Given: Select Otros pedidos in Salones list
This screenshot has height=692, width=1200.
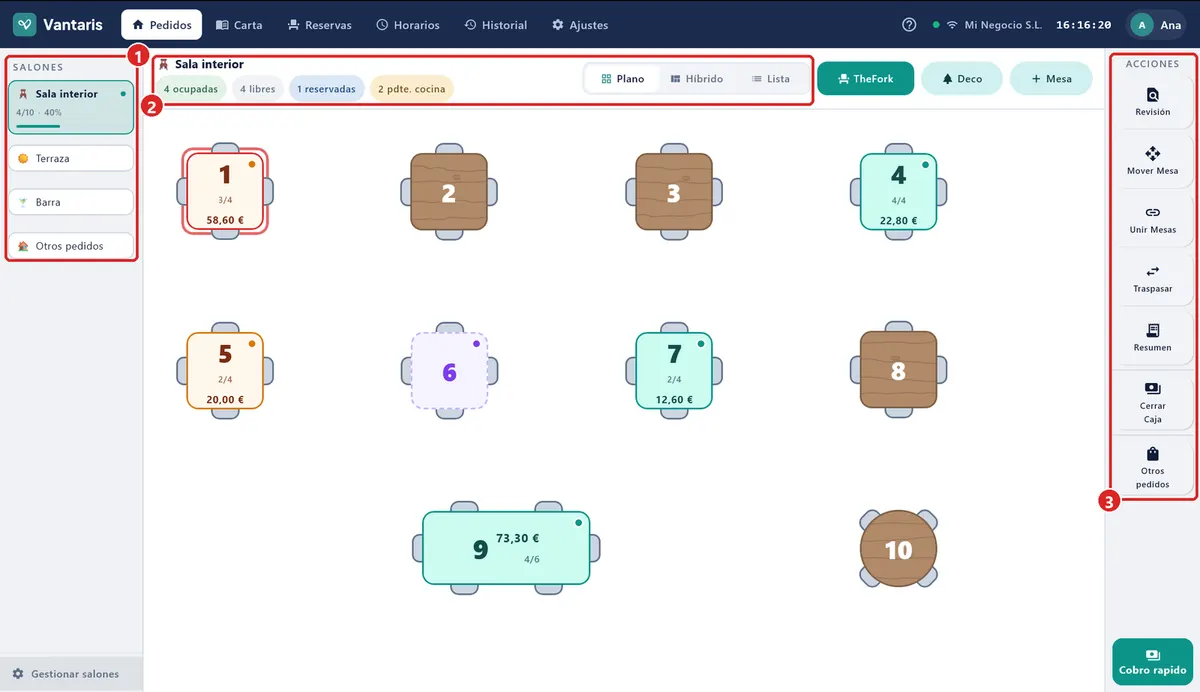Looking at the screenshot, I should point(70,246).
